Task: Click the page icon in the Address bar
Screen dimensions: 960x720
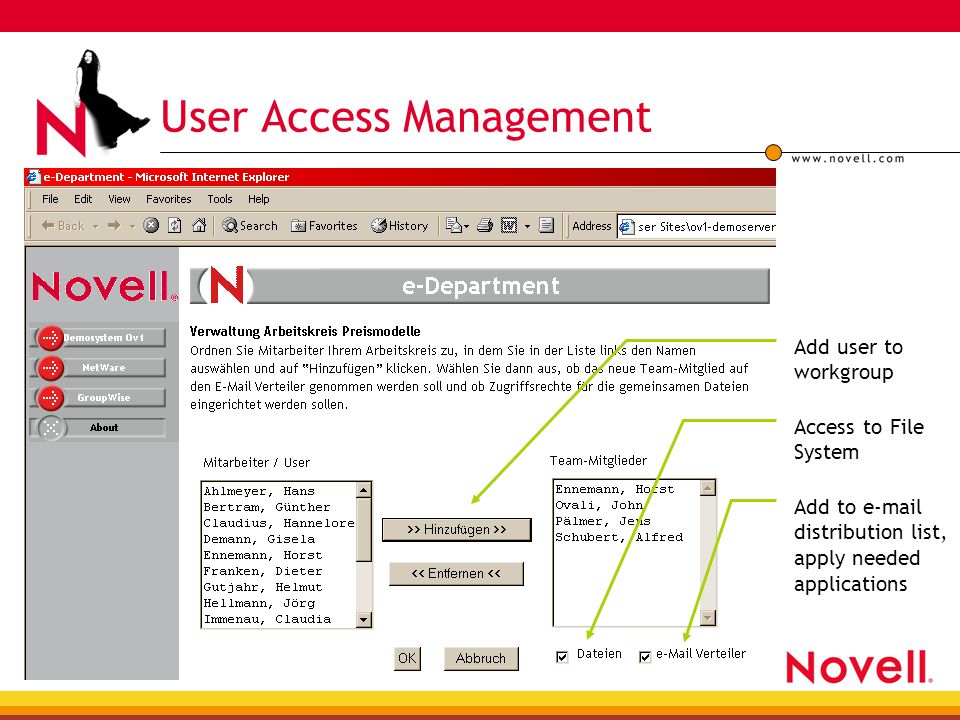Action: pos(626,227)
